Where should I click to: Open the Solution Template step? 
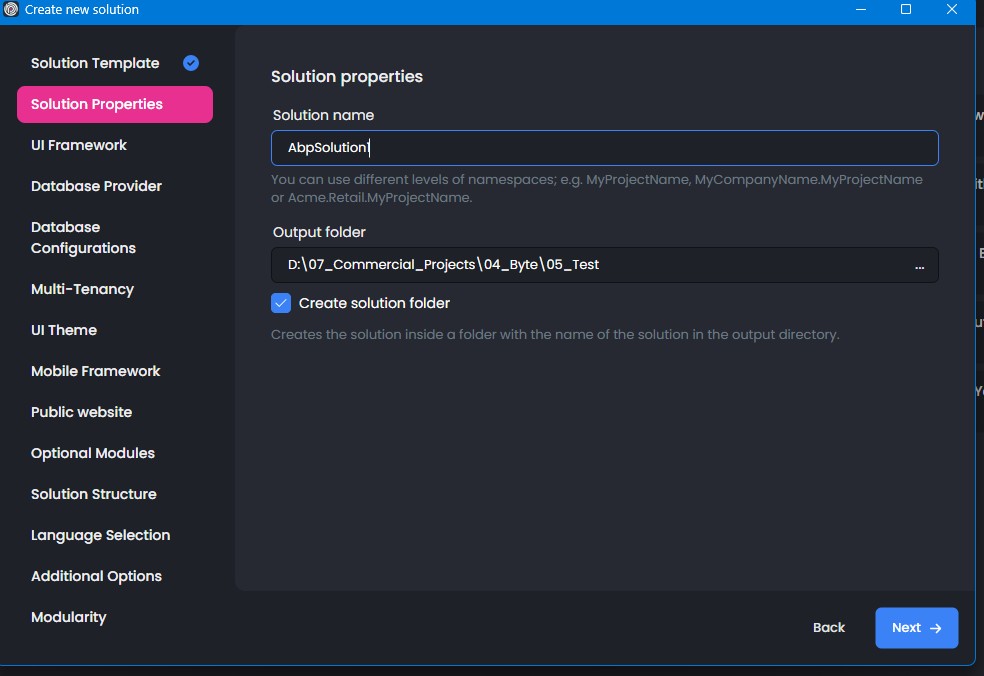[x=95, y=63]
